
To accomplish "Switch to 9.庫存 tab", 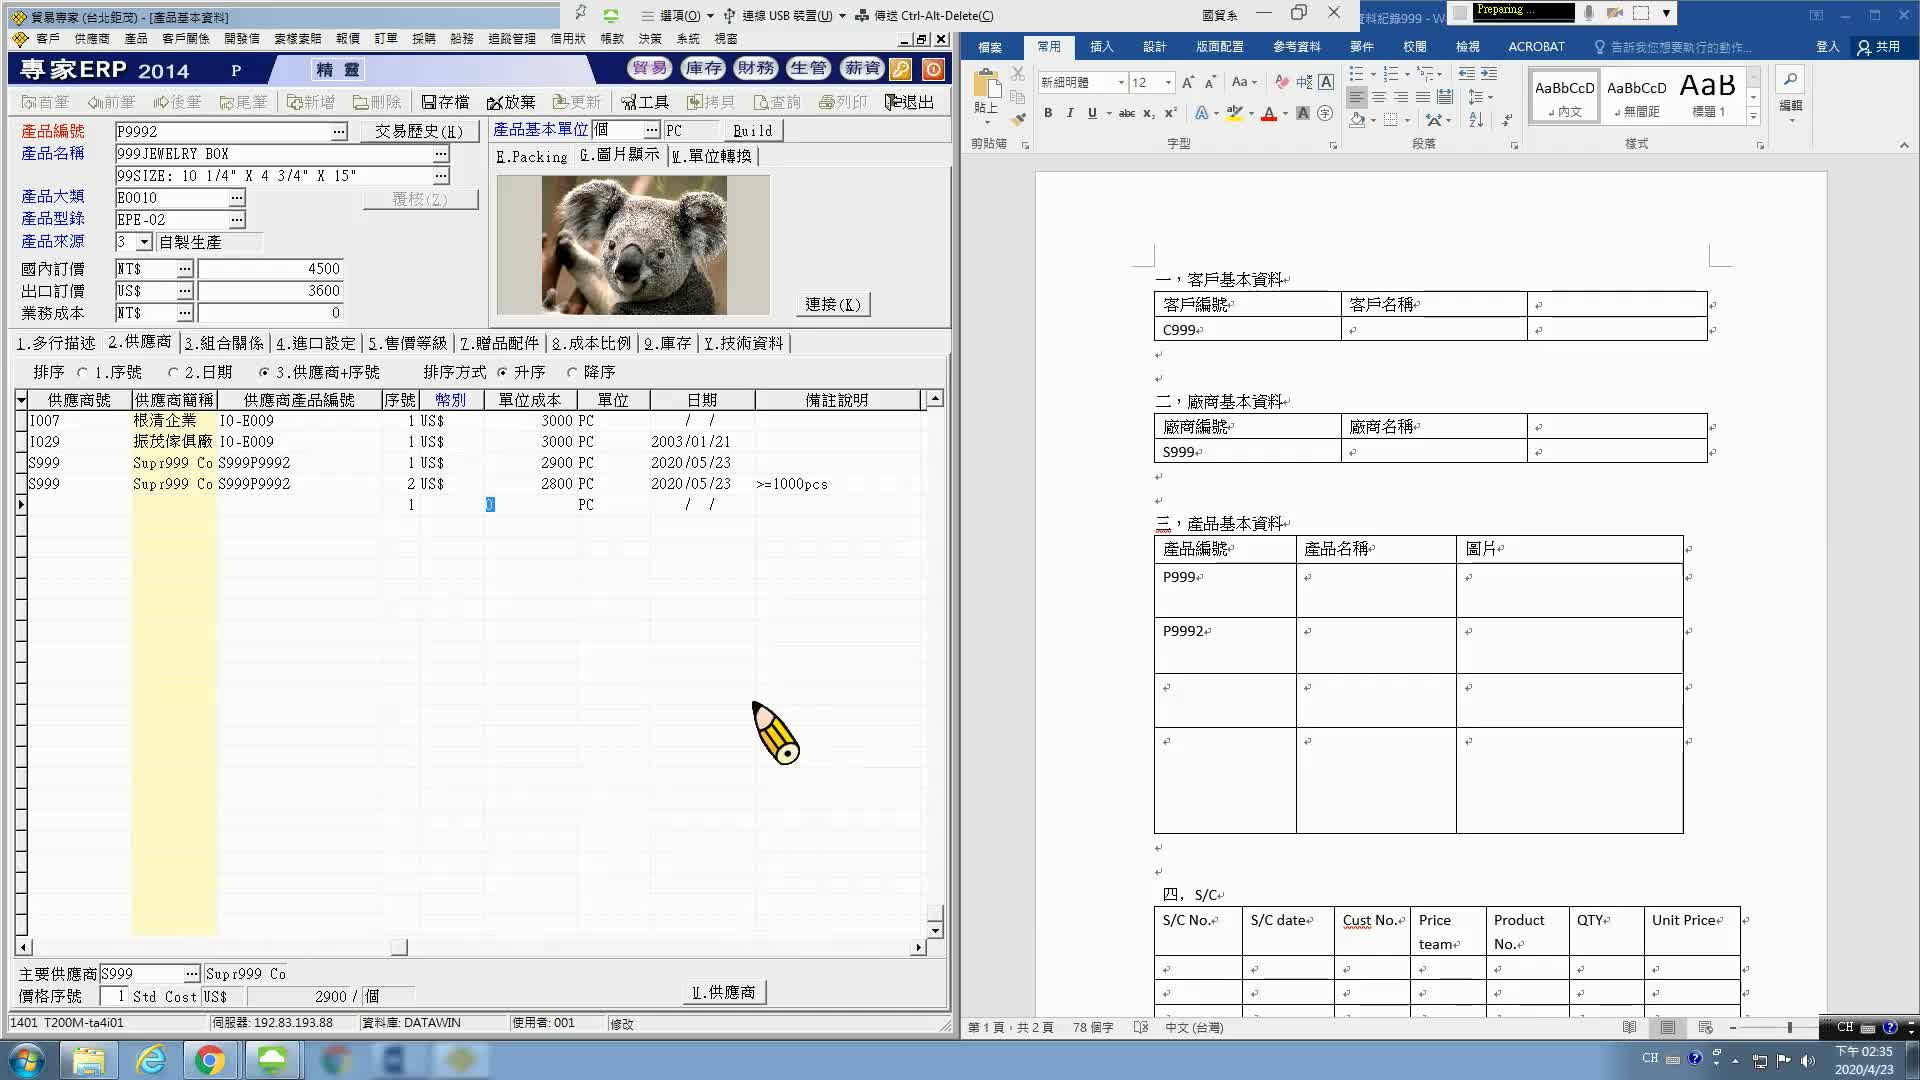I will coord(667,343).
